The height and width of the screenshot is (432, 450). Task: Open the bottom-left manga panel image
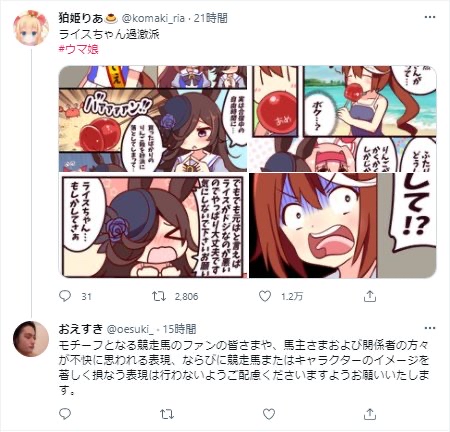coord(153,225)
